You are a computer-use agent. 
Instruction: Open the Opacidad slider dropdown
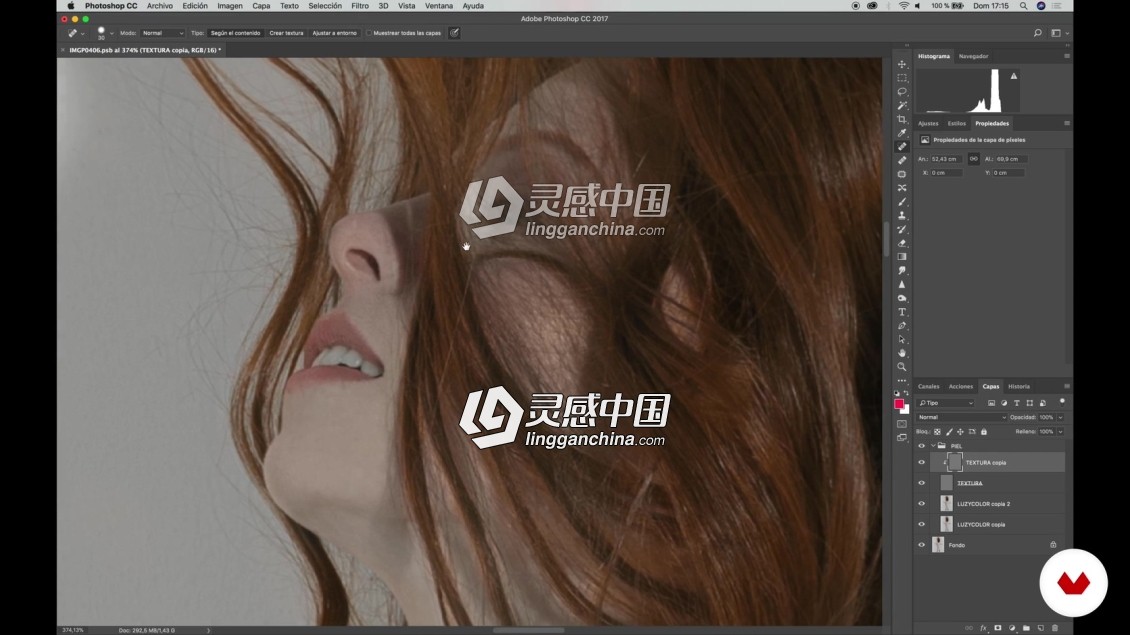1060,417
